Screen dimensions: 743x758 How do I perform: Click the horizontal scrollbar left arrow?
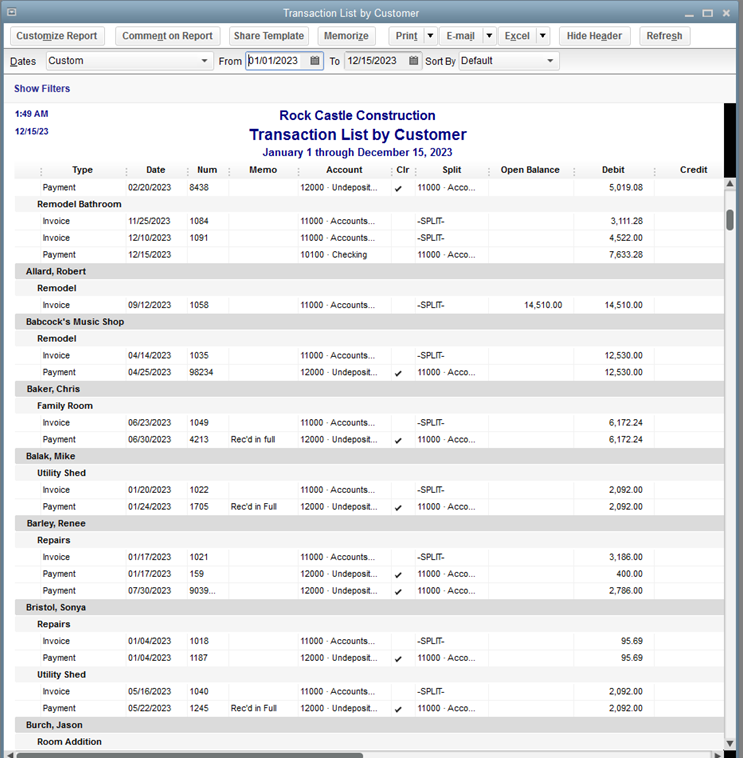pos(10,755)
